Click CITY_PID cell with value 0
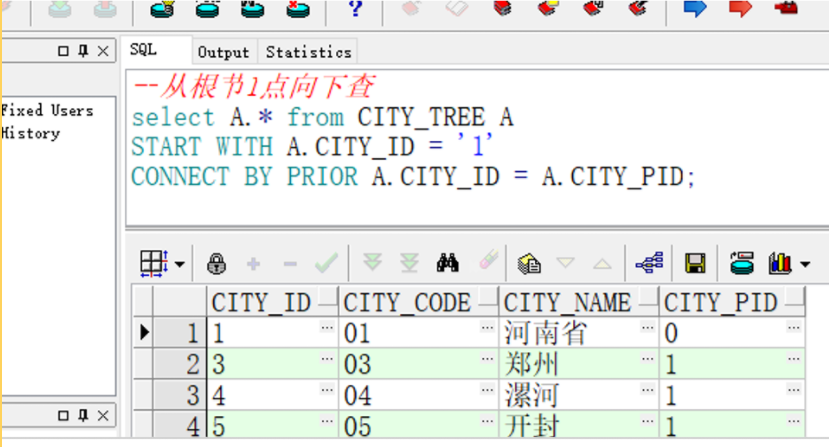Viewport: 829px width, 447px height. [732, 333]
